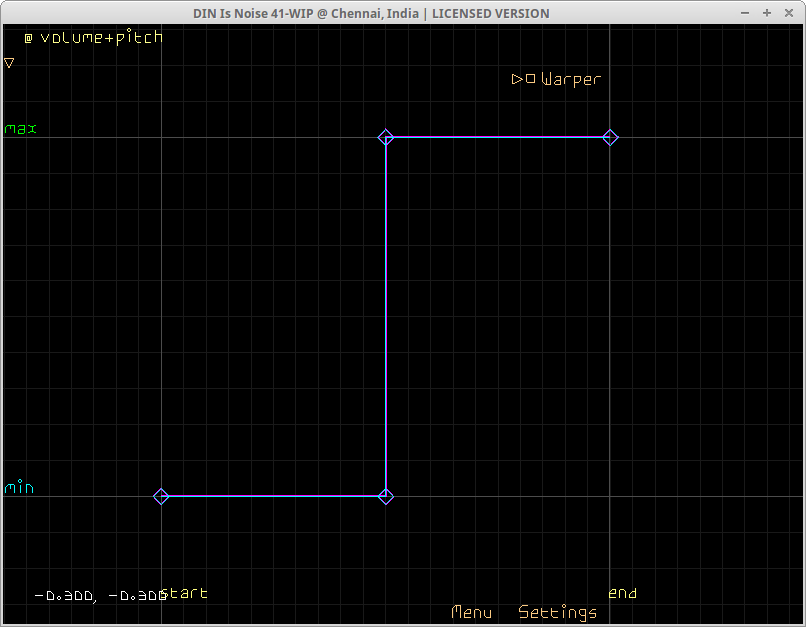
Task: Click the square icon beside Warper
Action: (530, 79)
